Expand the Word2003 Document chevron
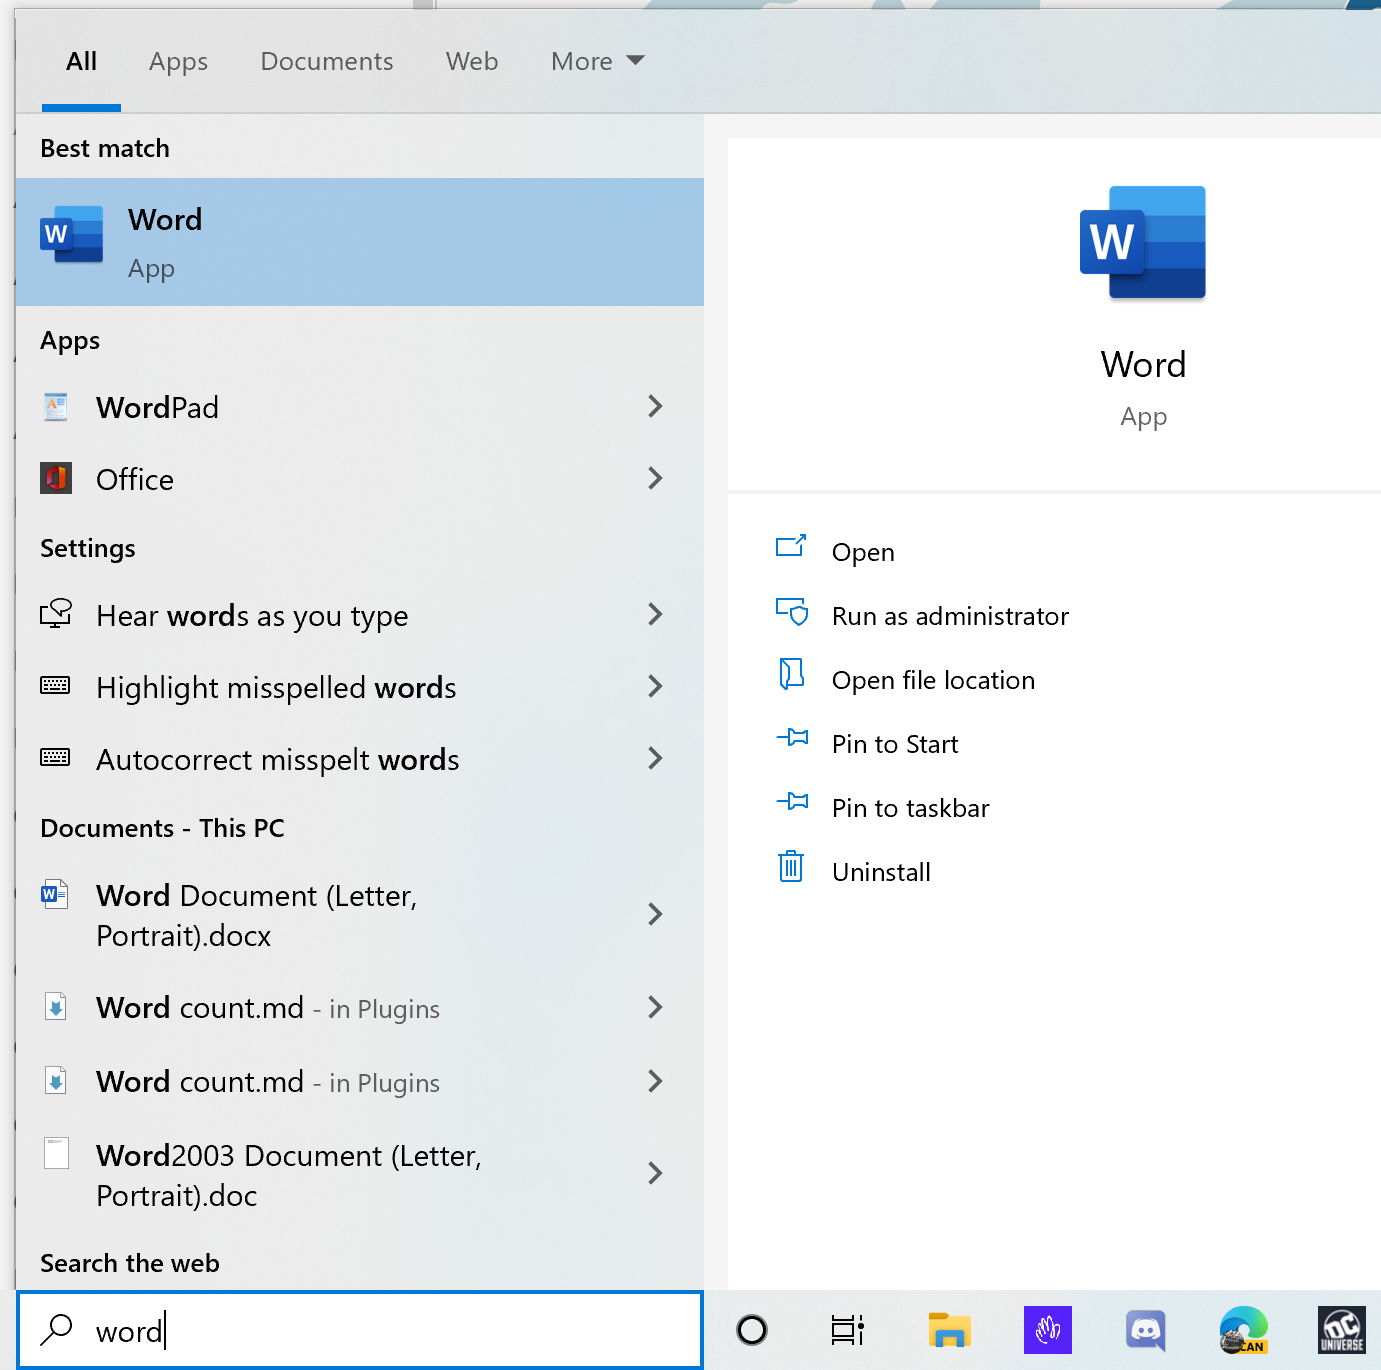 click(x=655, y=1173)
